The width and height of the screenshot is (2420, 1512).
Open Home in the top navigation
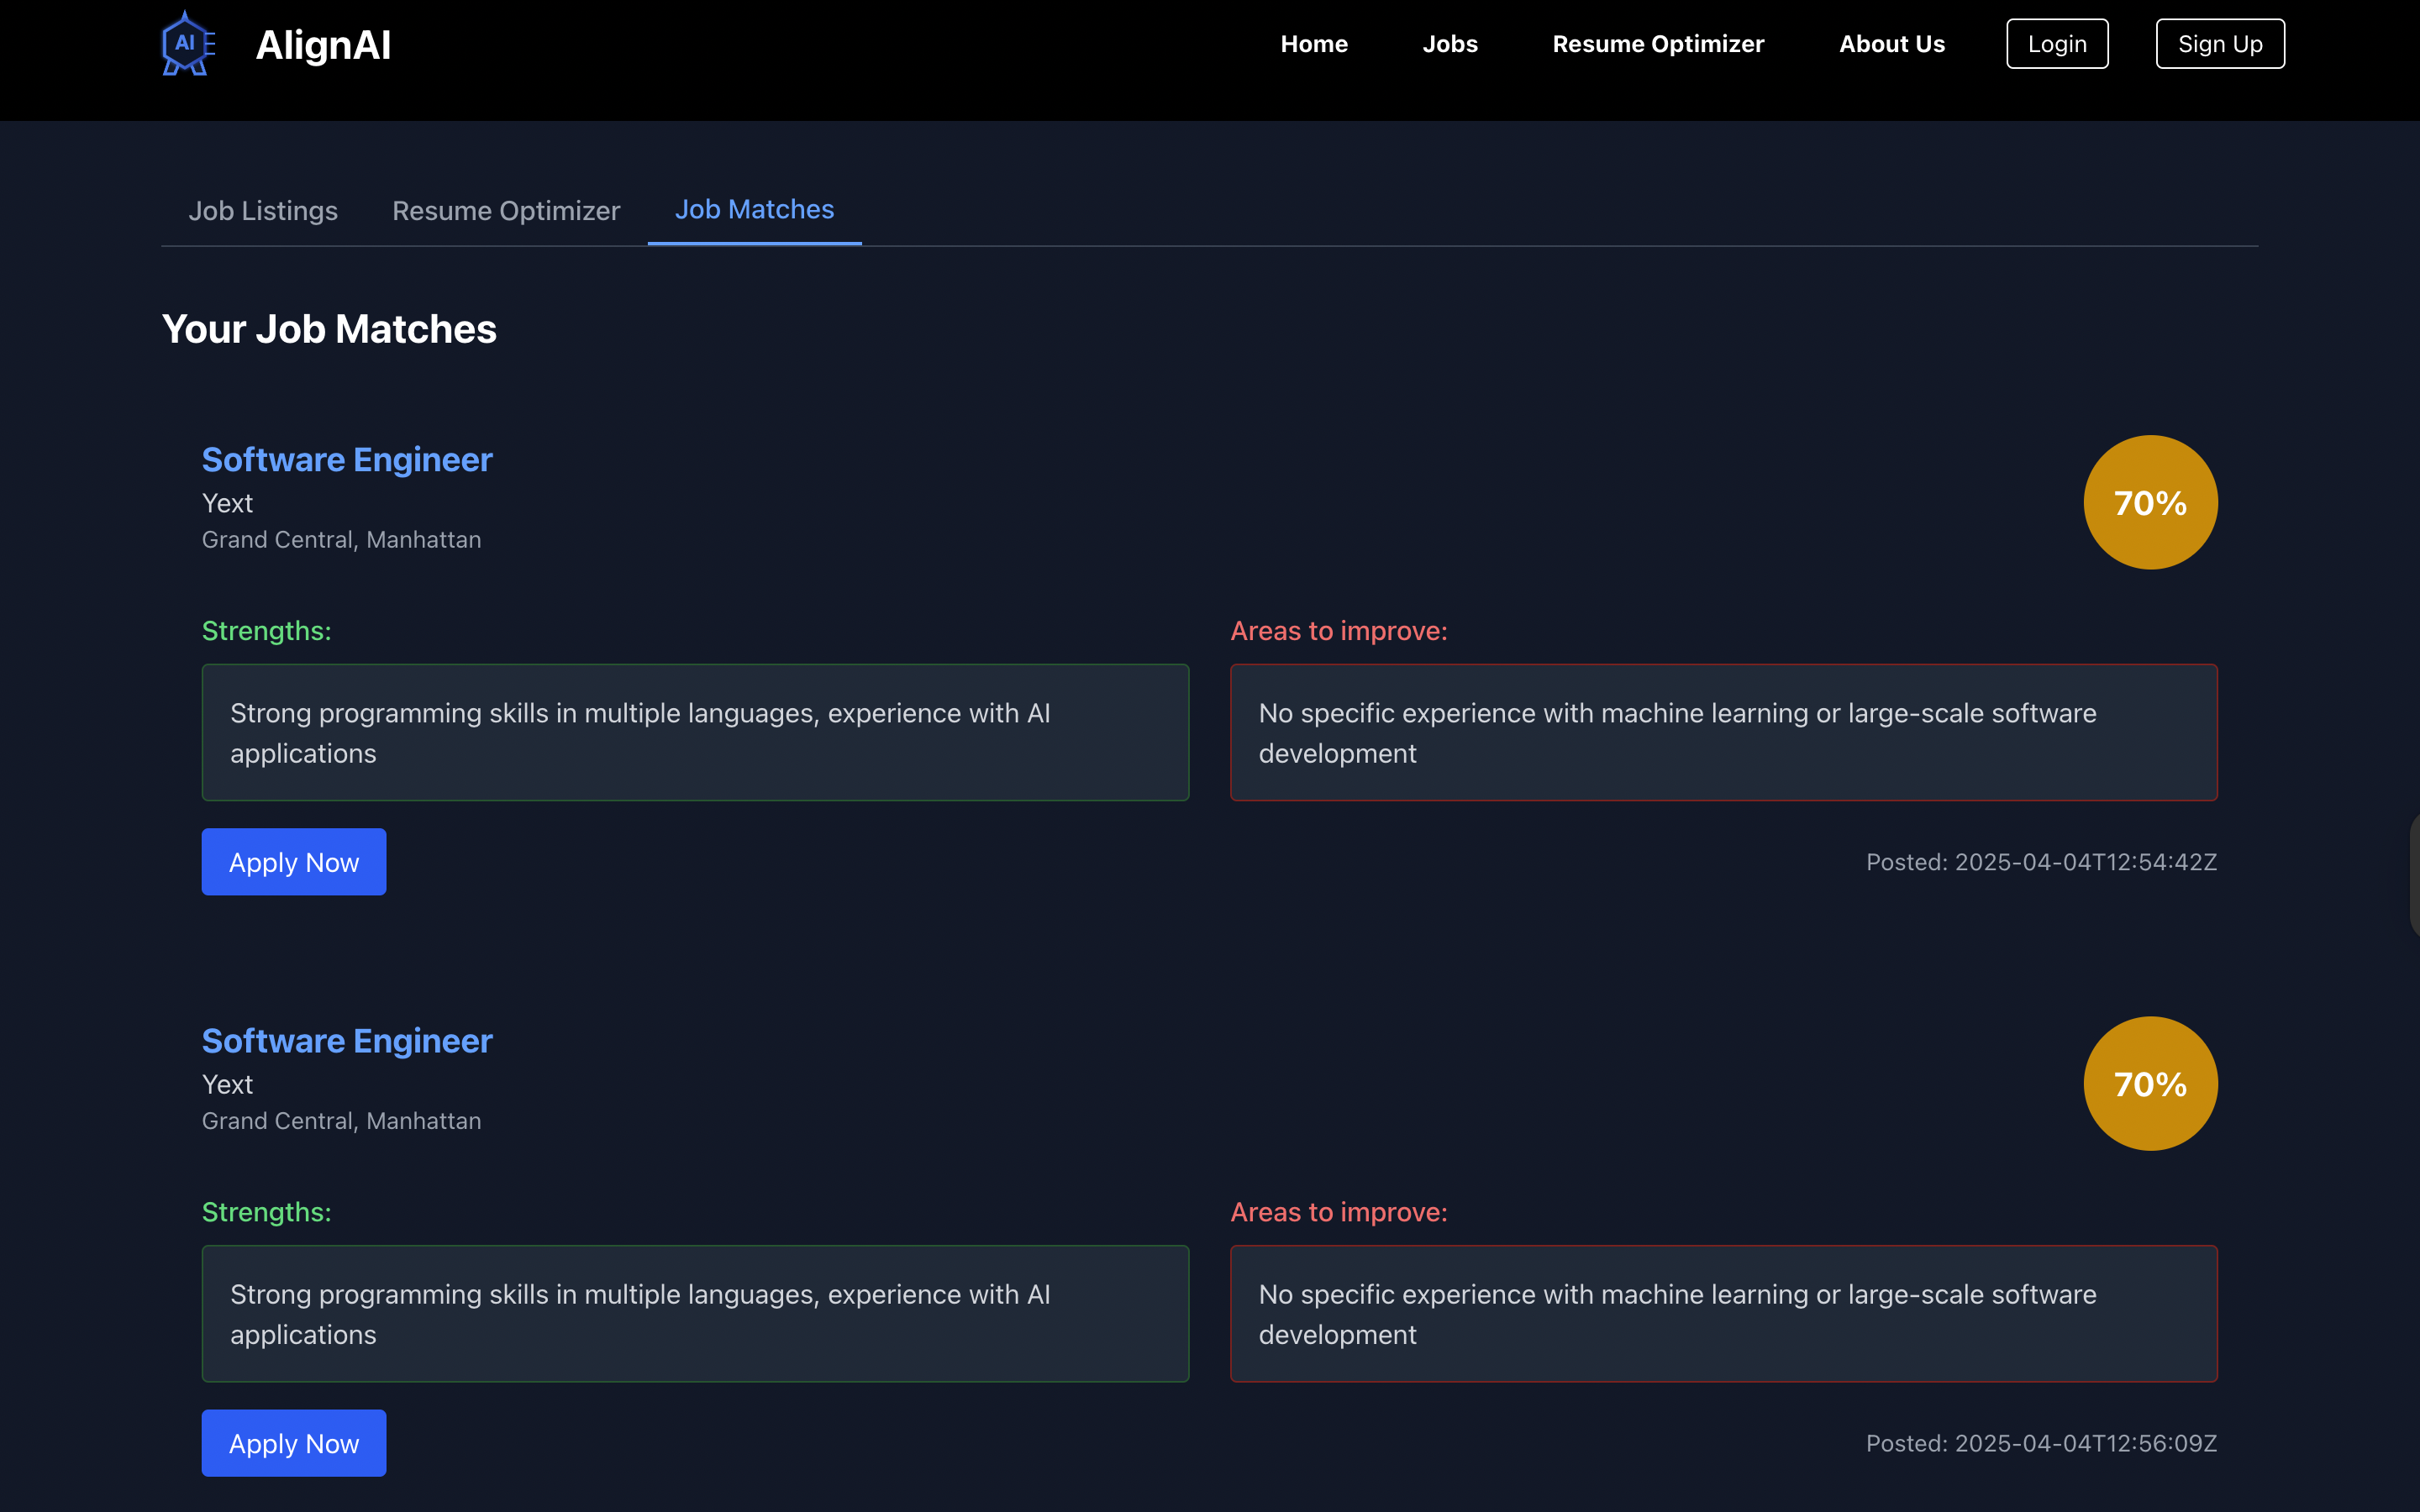click(1313, 44)
